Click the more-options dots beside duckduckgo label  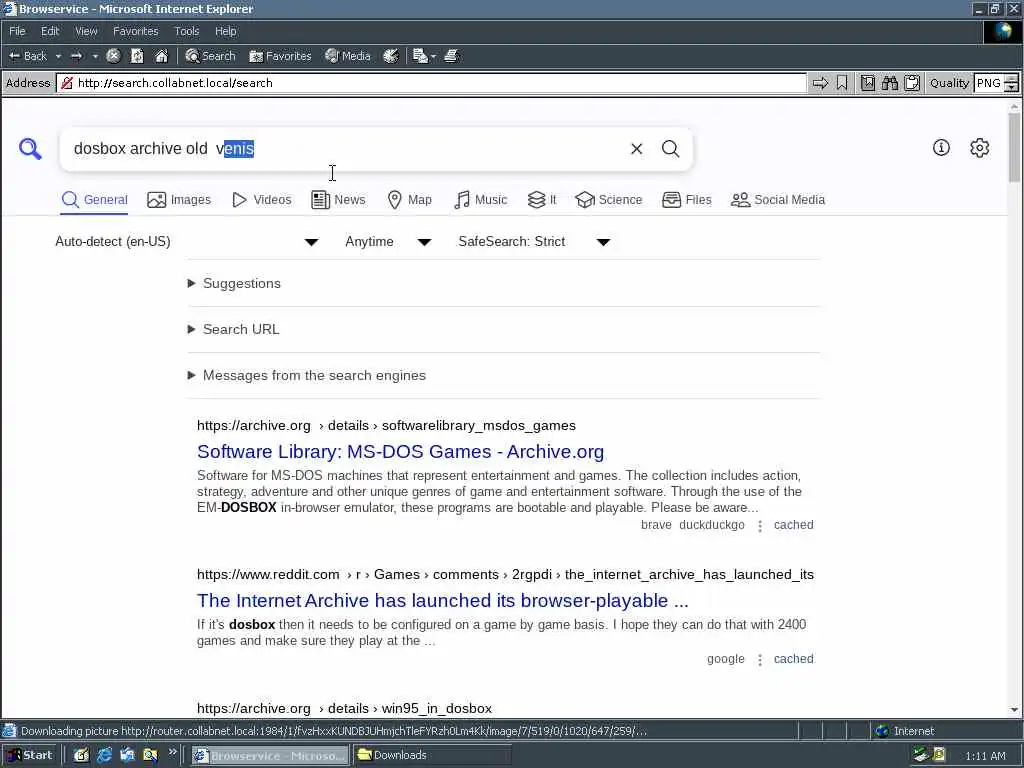pos(760,526)
